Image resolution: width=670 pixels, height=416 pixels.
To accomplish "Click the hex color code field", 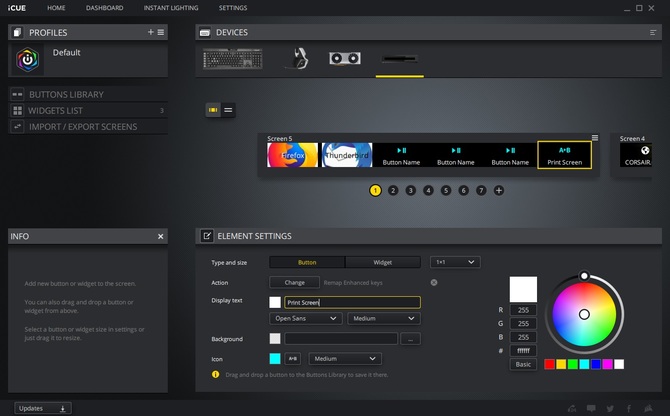I will 523,351.
